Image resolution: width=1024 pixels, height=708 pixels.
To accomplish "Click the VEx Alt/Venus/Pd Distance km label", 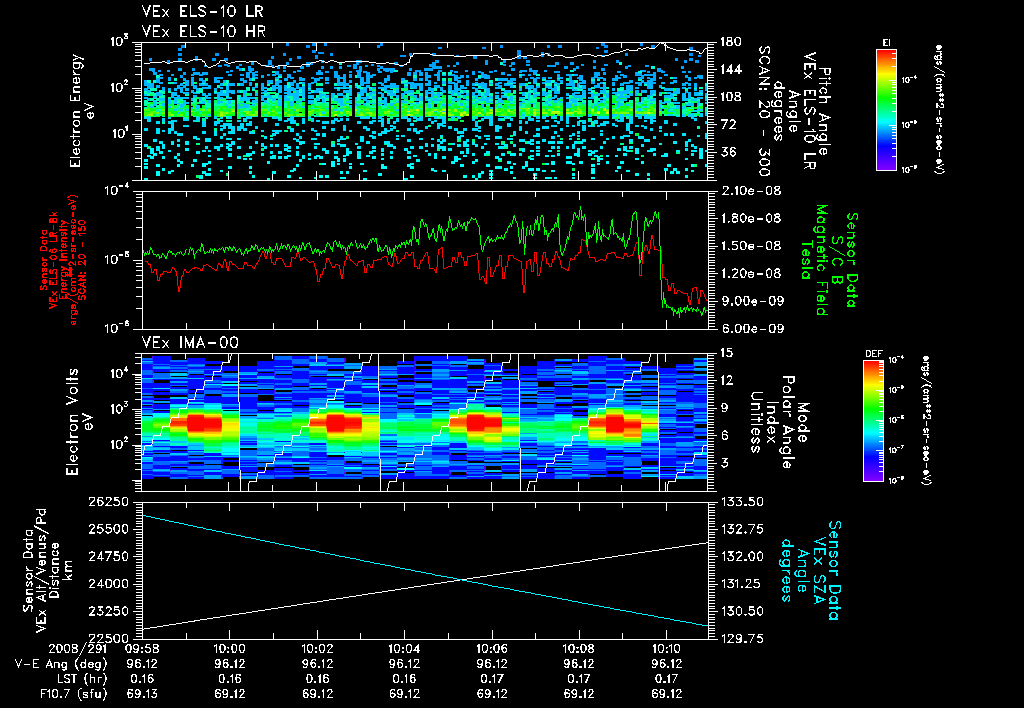I will (x=48, y=570).
